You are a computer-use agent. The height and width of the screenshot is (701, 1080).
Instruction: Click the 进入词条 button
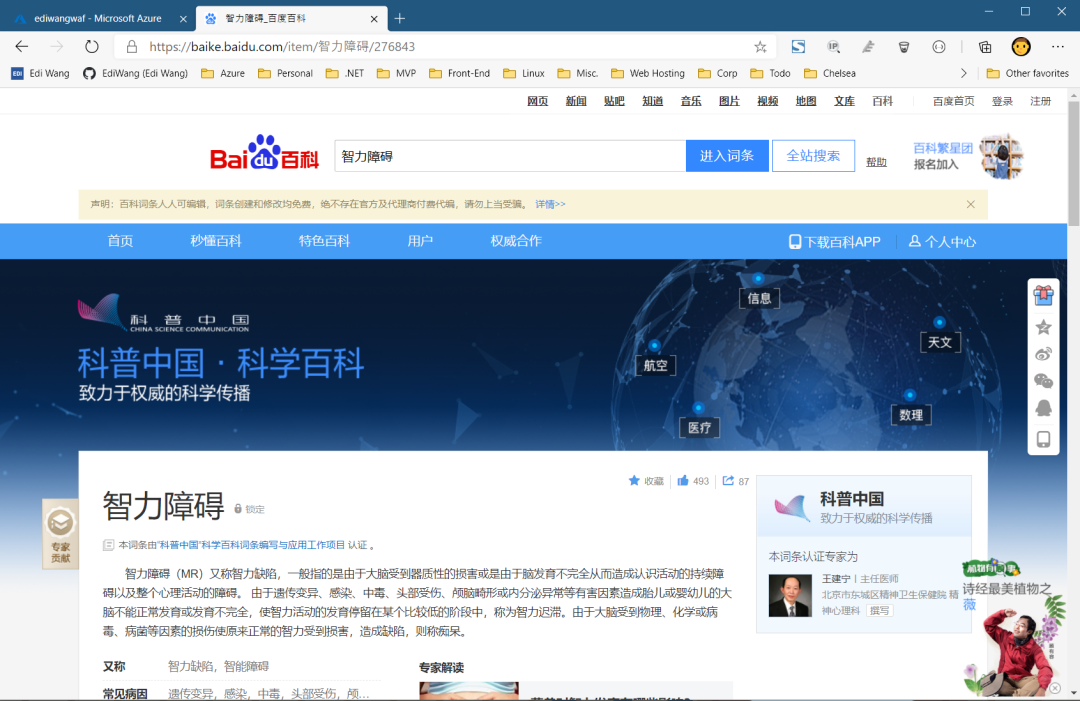727,156
